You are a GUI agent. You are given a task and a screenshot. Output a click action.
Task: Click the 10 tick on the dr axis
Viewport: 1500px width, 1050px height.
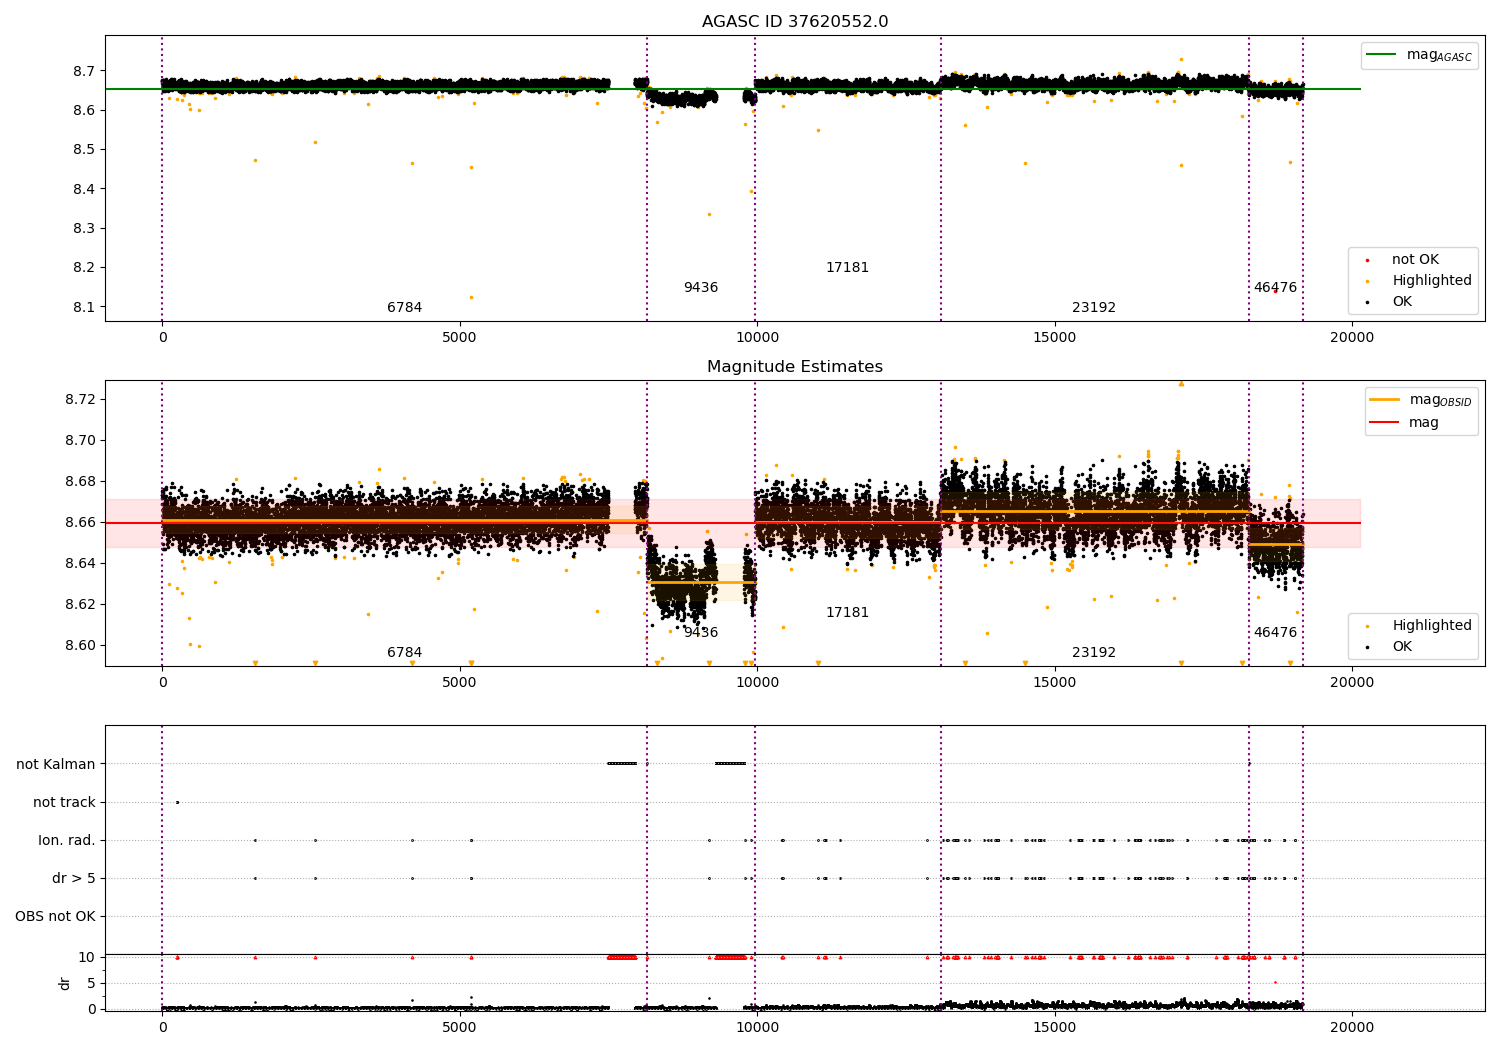click(x=87, y=957)
